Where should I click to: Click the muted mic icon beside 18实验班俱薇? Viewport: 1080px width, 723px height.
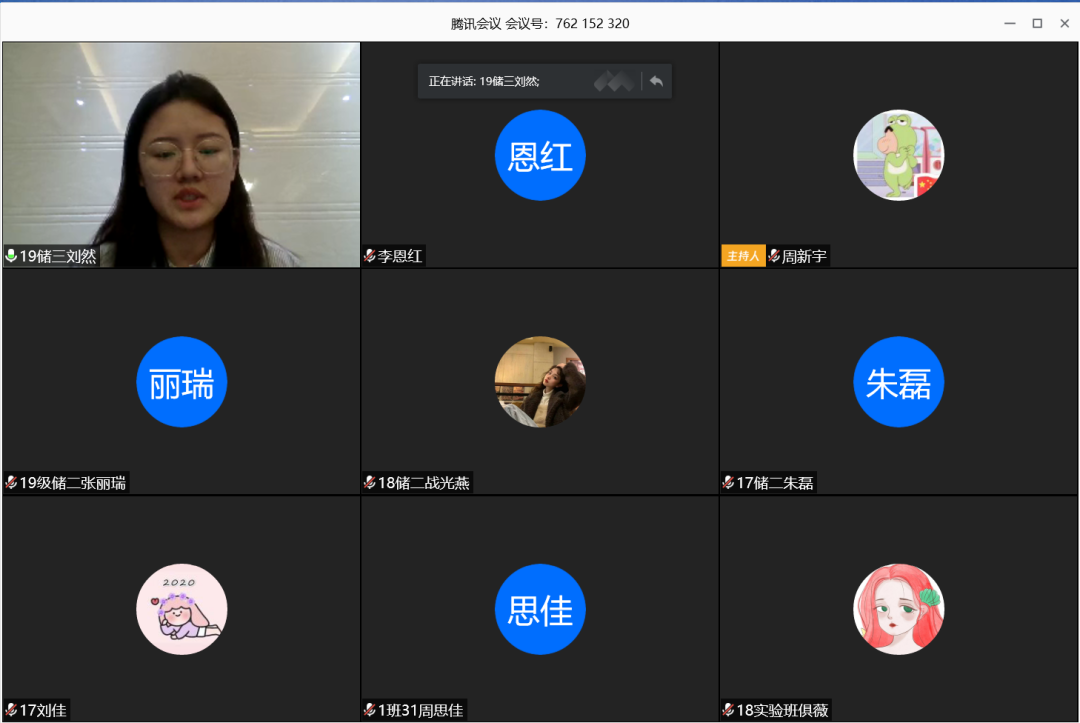[x=728, y=710]
